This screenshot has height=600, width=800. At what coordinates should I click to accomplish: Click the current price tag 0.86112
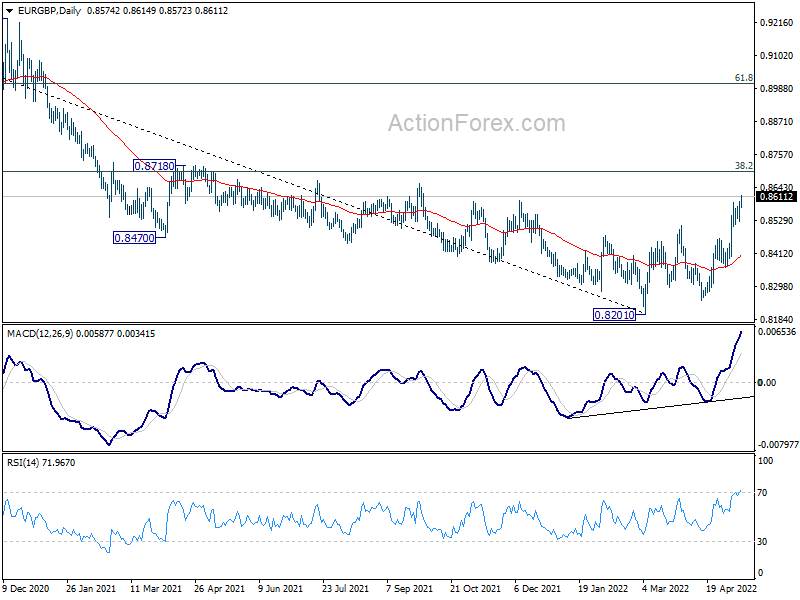(776, 197)
